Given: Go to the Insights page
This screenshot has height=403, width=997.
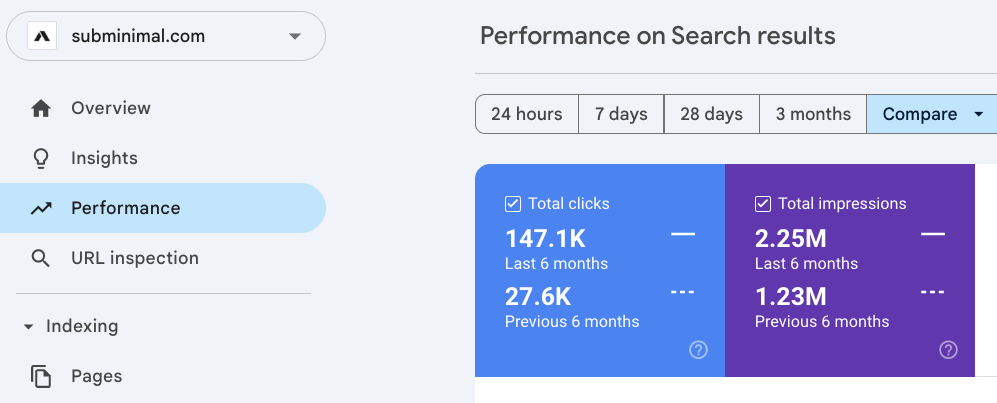Looking at the screenshot, I should [104, 158].
